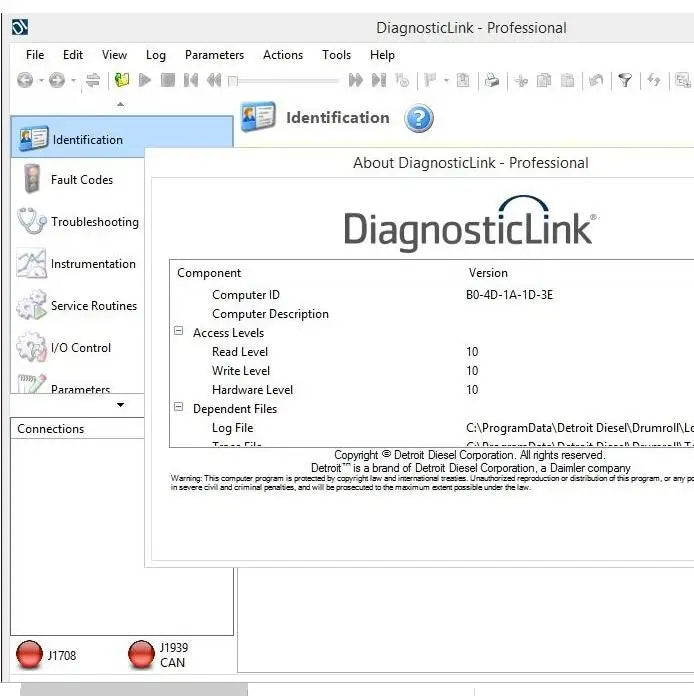Collapse the Dependent Files tree node

pos(179,408)
